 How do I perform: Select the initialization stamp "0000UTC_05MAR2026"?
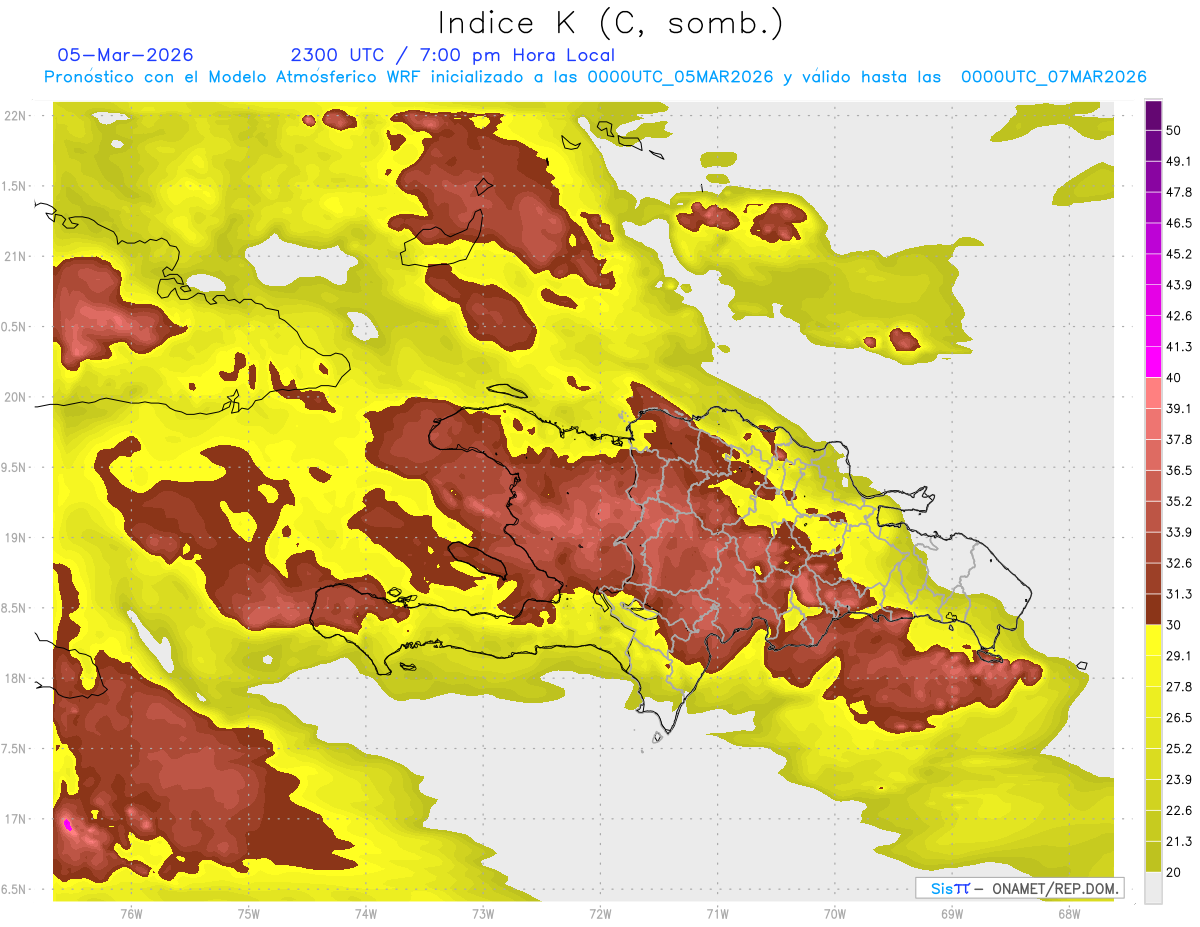680,77
